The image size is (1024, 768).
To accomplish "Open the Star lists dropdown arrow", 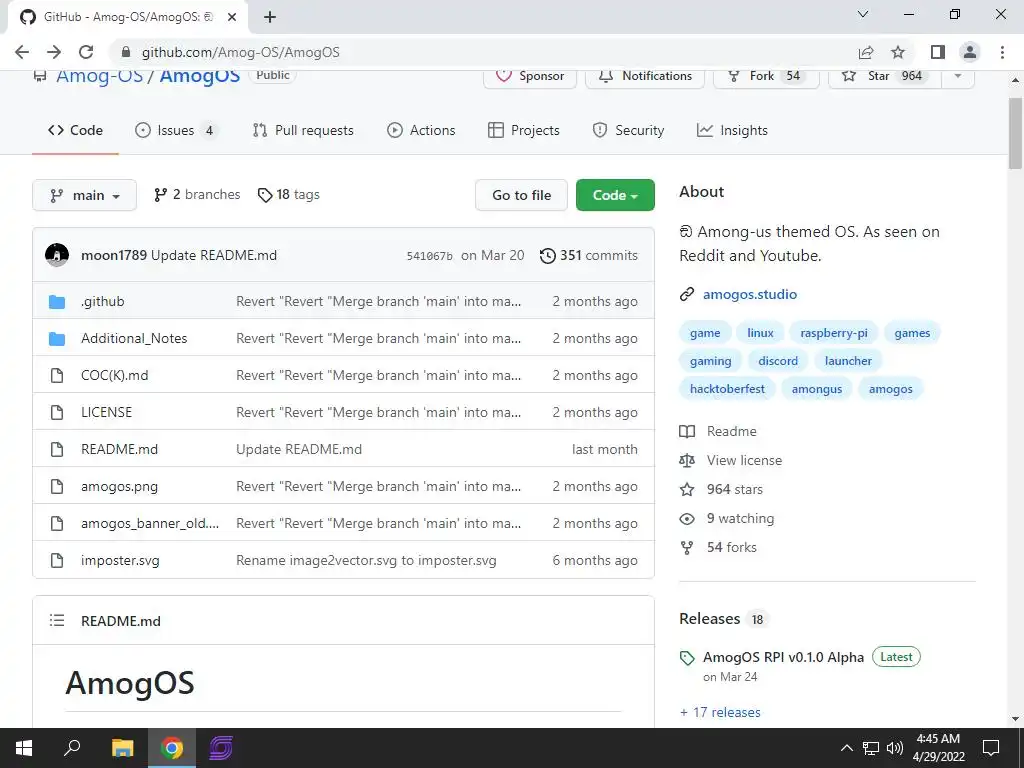I will [x=958, y=76].
